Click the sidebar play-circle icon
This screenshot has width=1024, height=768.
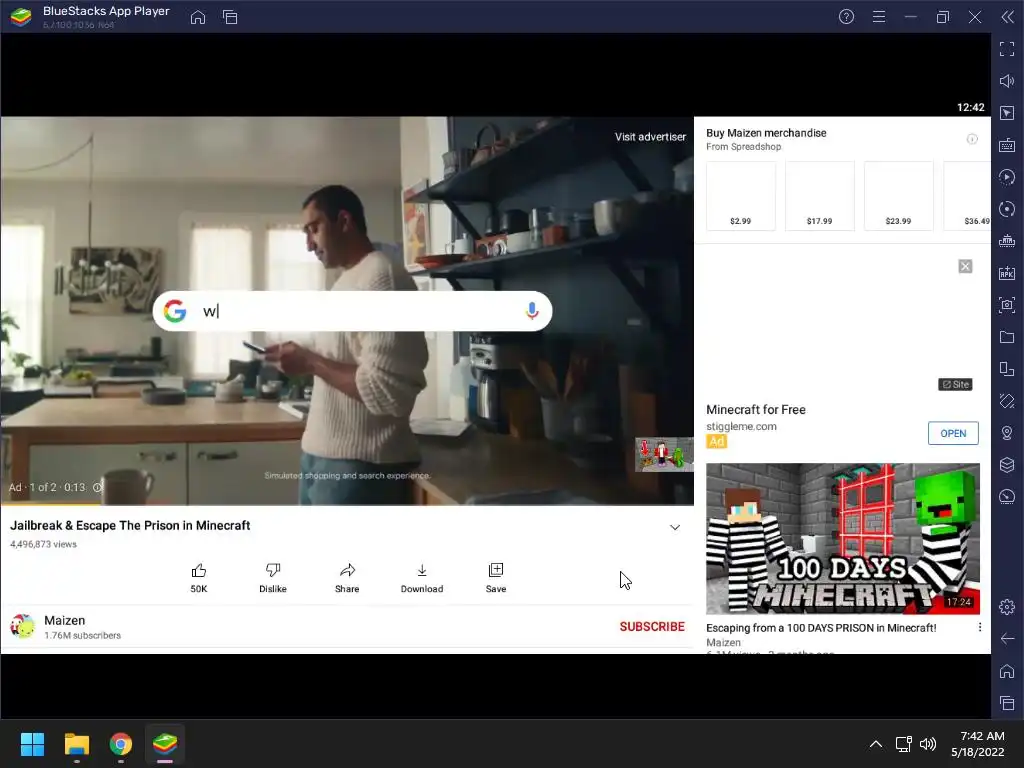click(x=1007, y=177)
